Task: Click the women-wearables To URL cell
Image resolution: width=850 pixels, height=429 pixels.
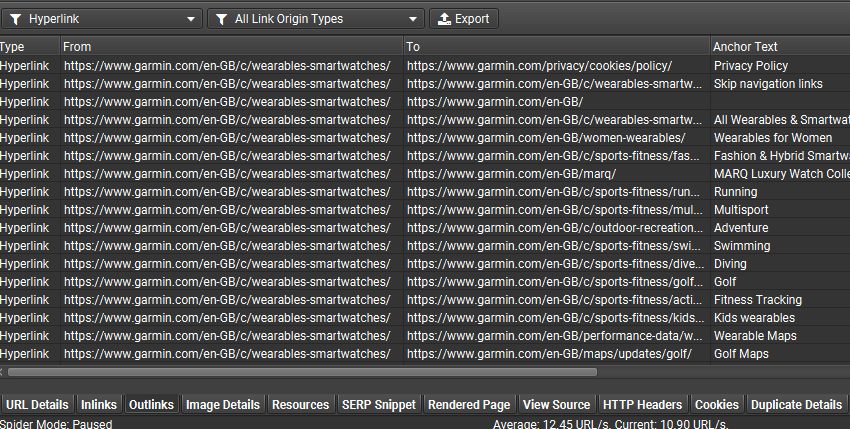Action: 557,138
